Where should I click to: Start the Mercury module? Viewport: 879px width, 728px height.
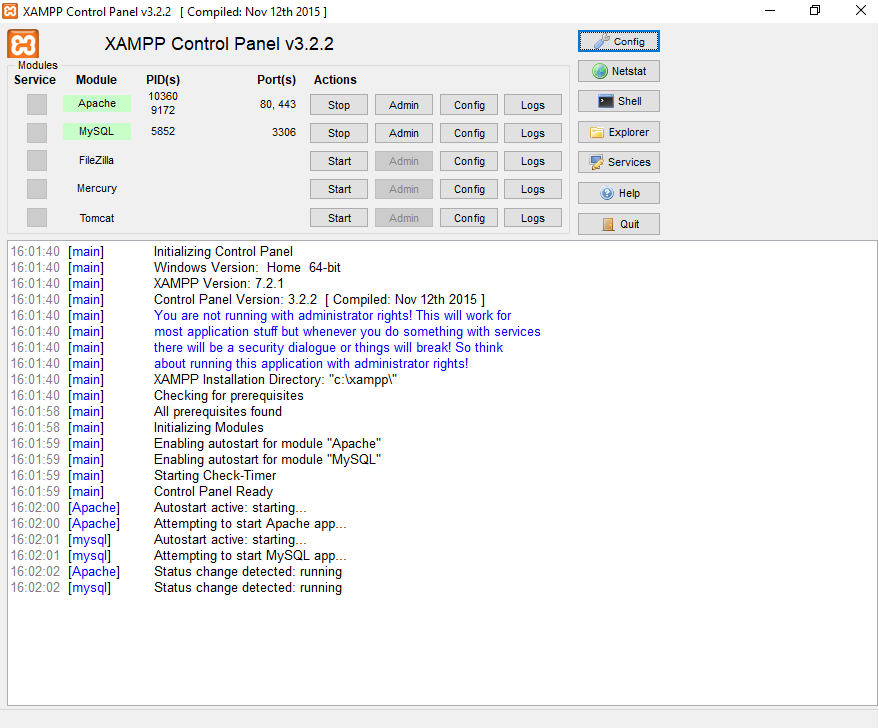(339, 189)
